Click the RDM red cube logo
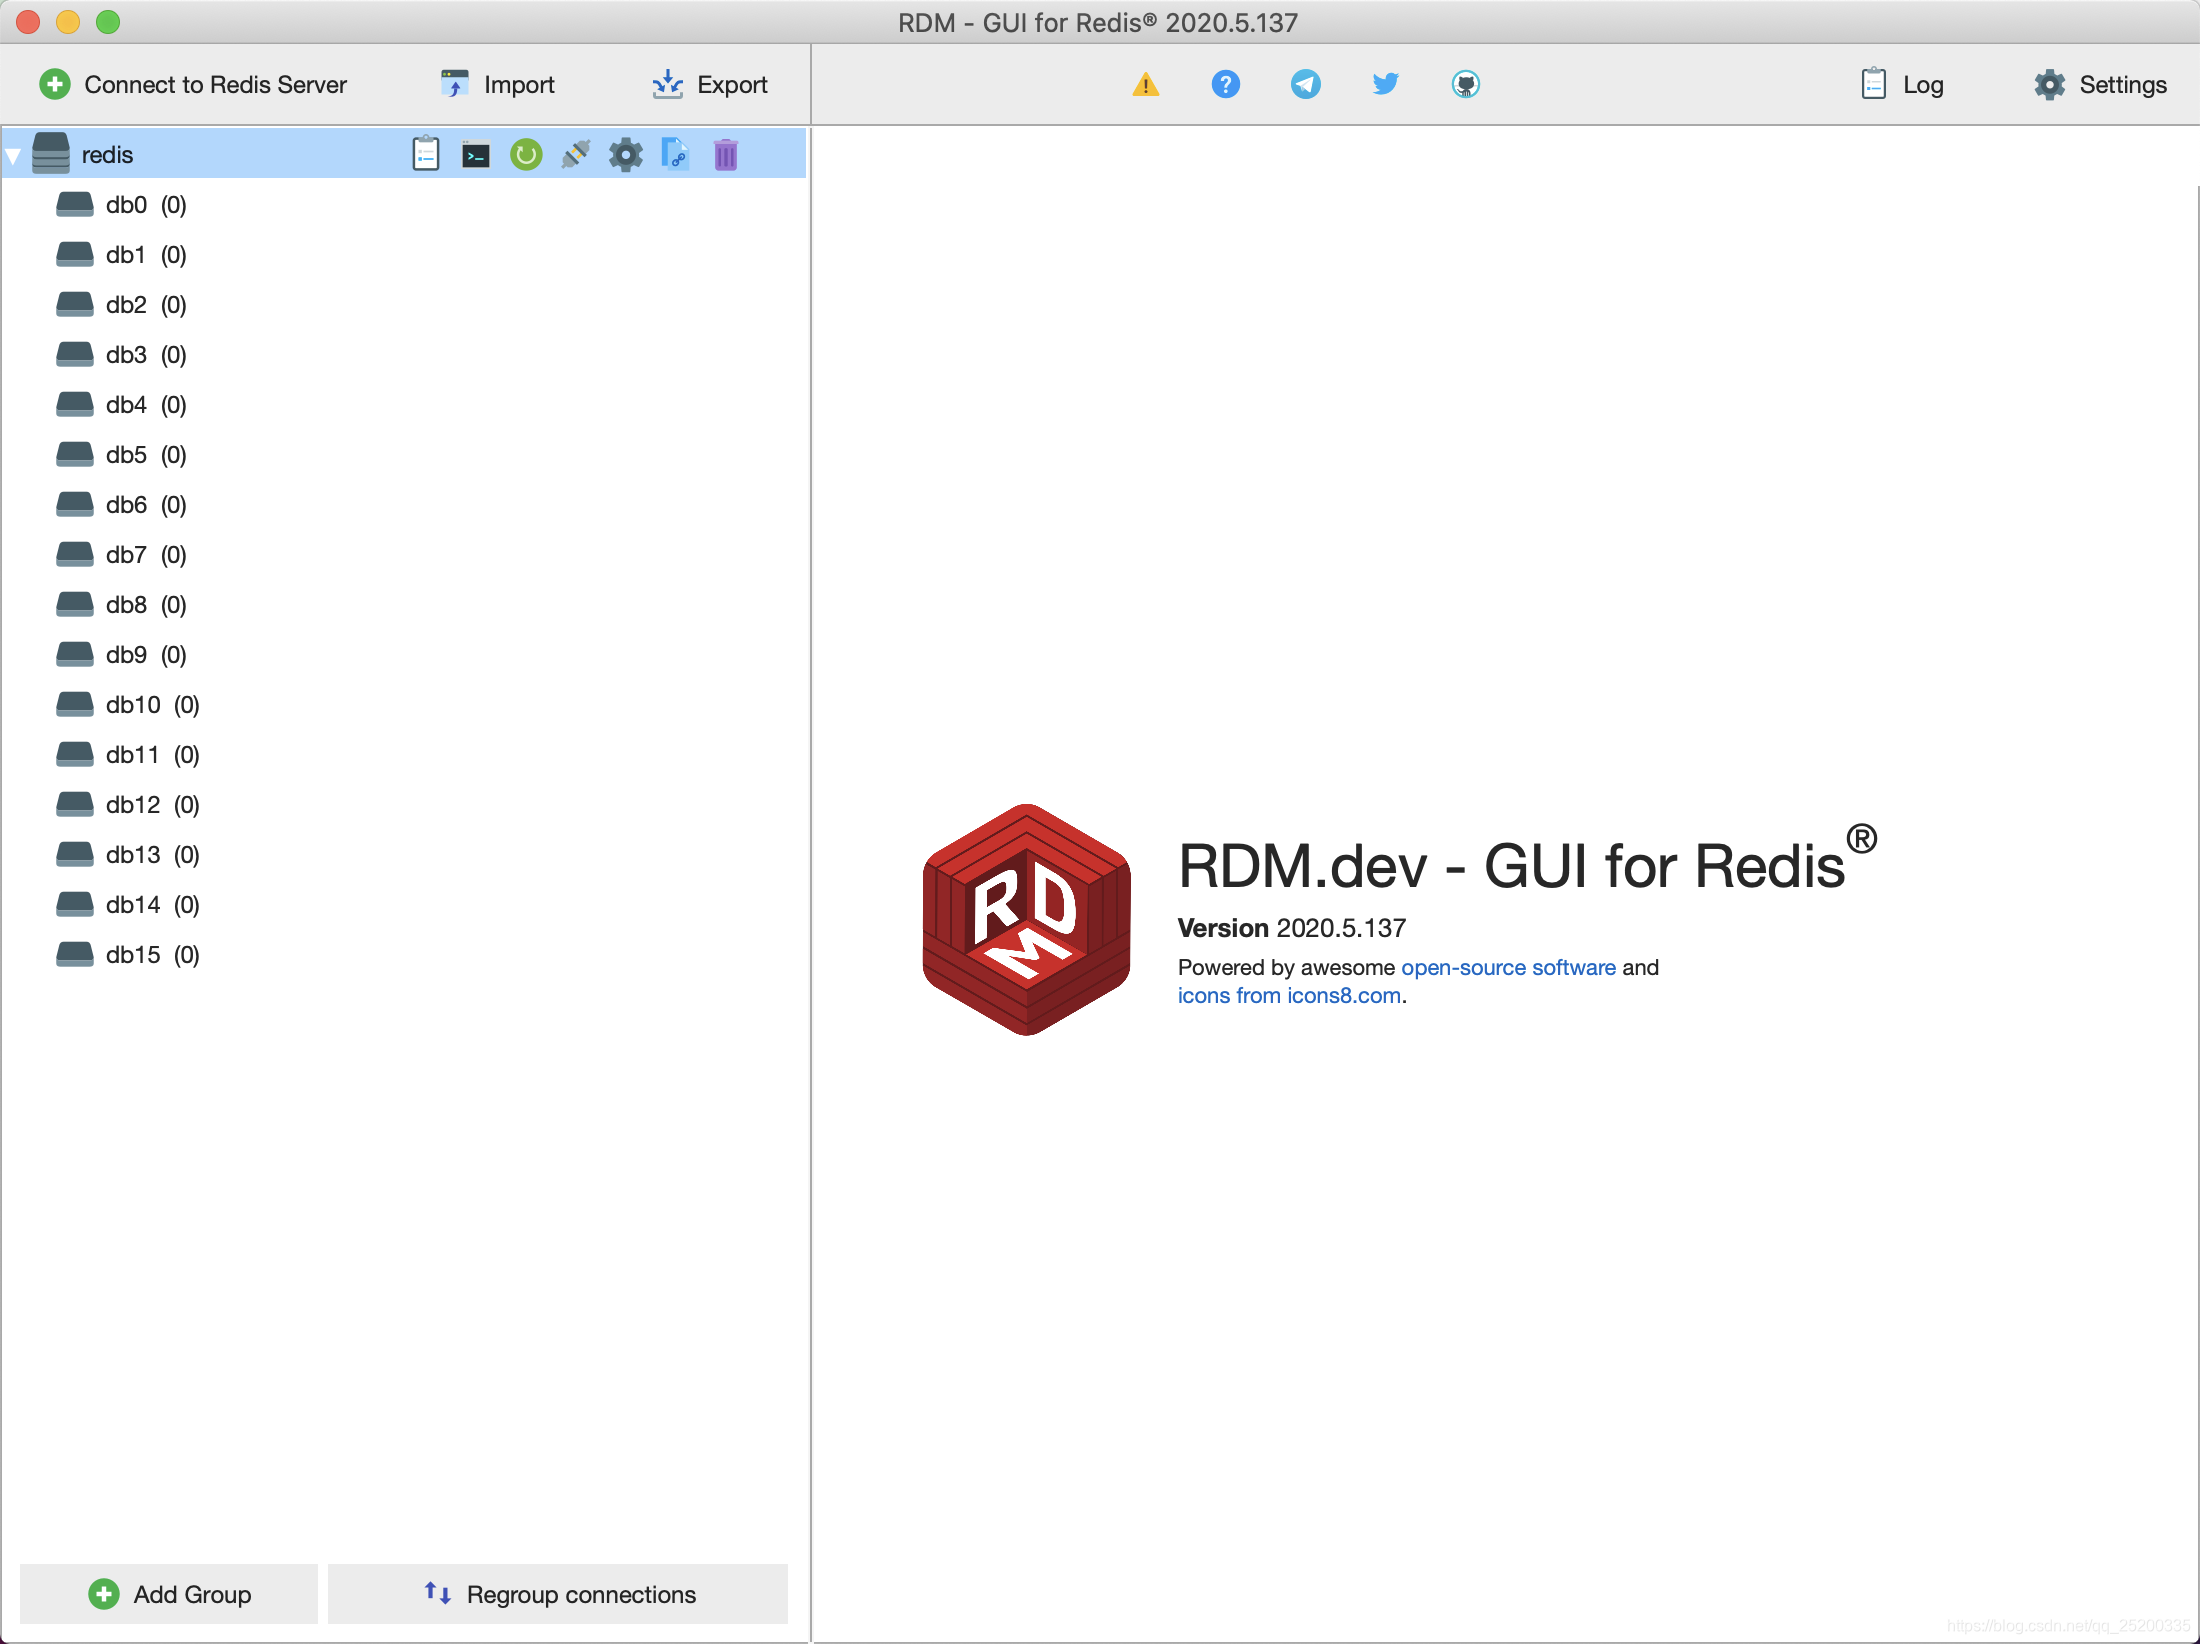The width and height of the screenshot is (2200, 1644). coord(1027,919)
